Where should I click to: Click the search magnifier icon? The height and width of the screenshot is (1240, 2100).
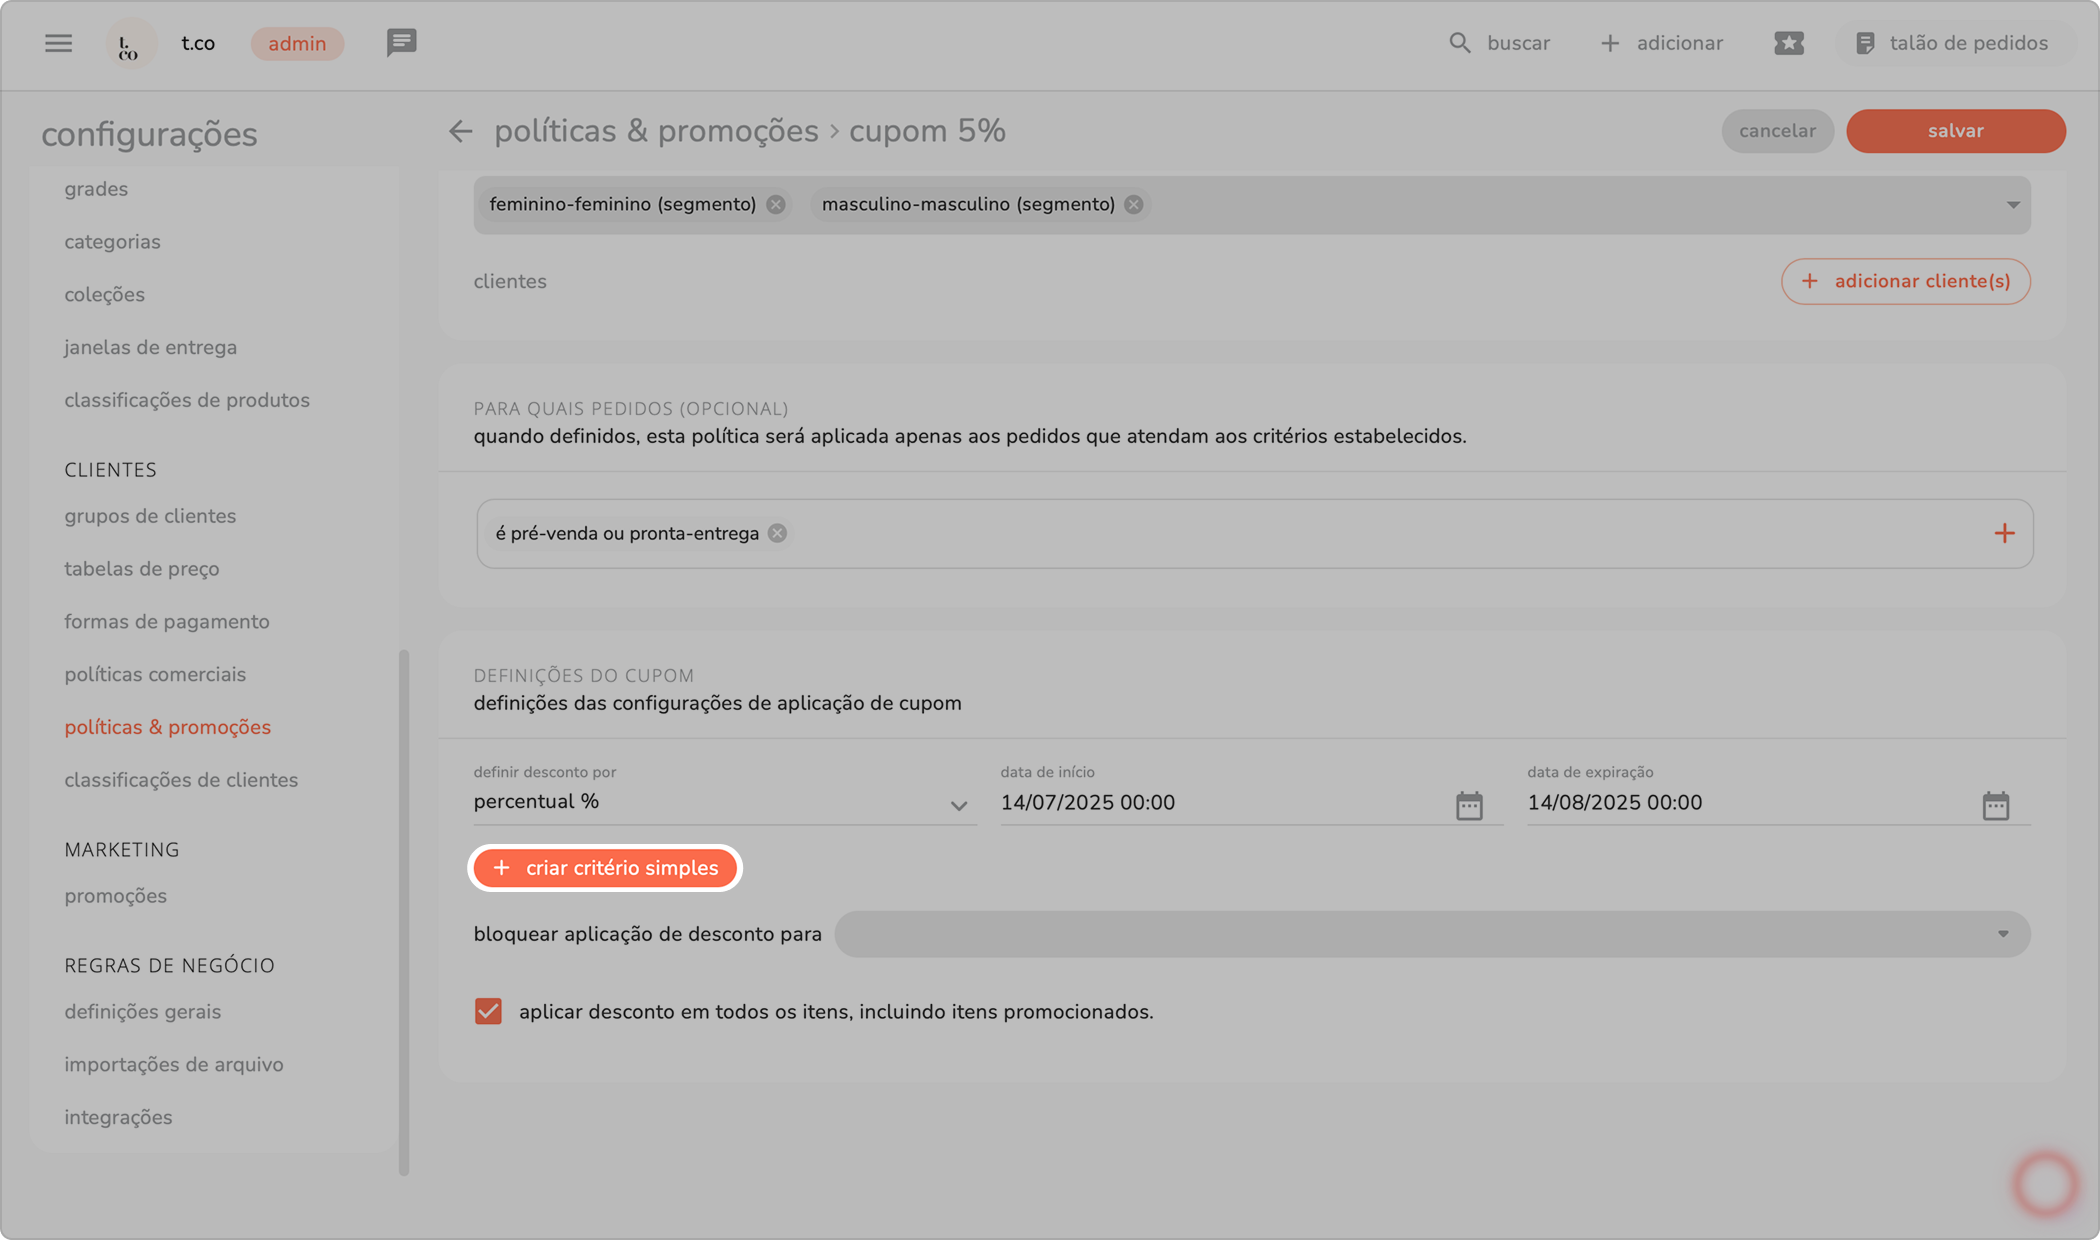pos(1459,43)
